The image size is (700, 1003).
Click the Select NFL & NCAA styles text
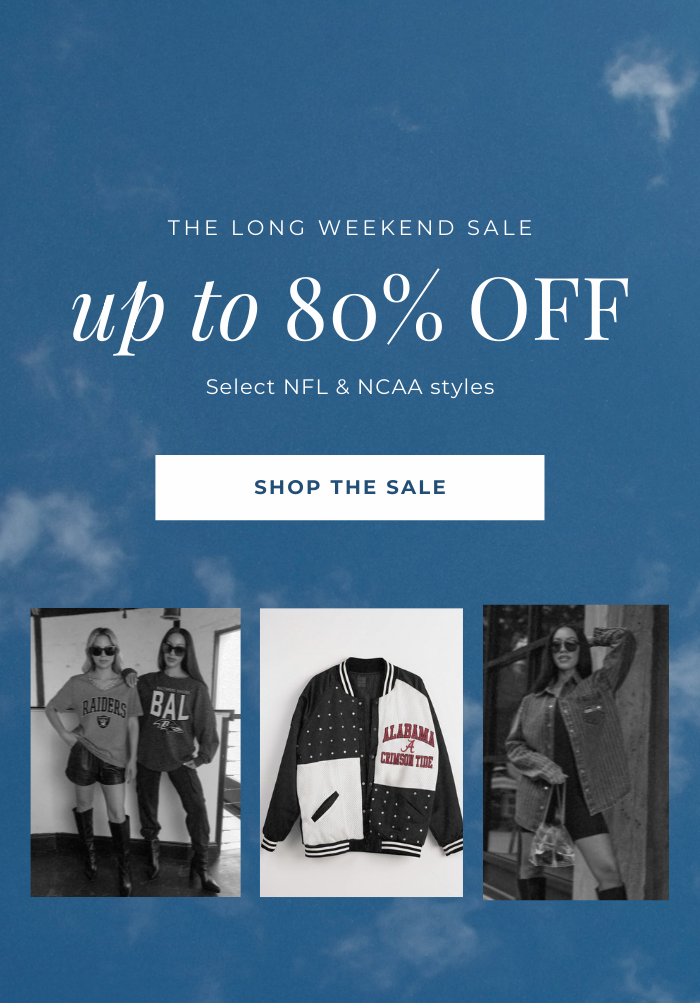coord(350,387)
